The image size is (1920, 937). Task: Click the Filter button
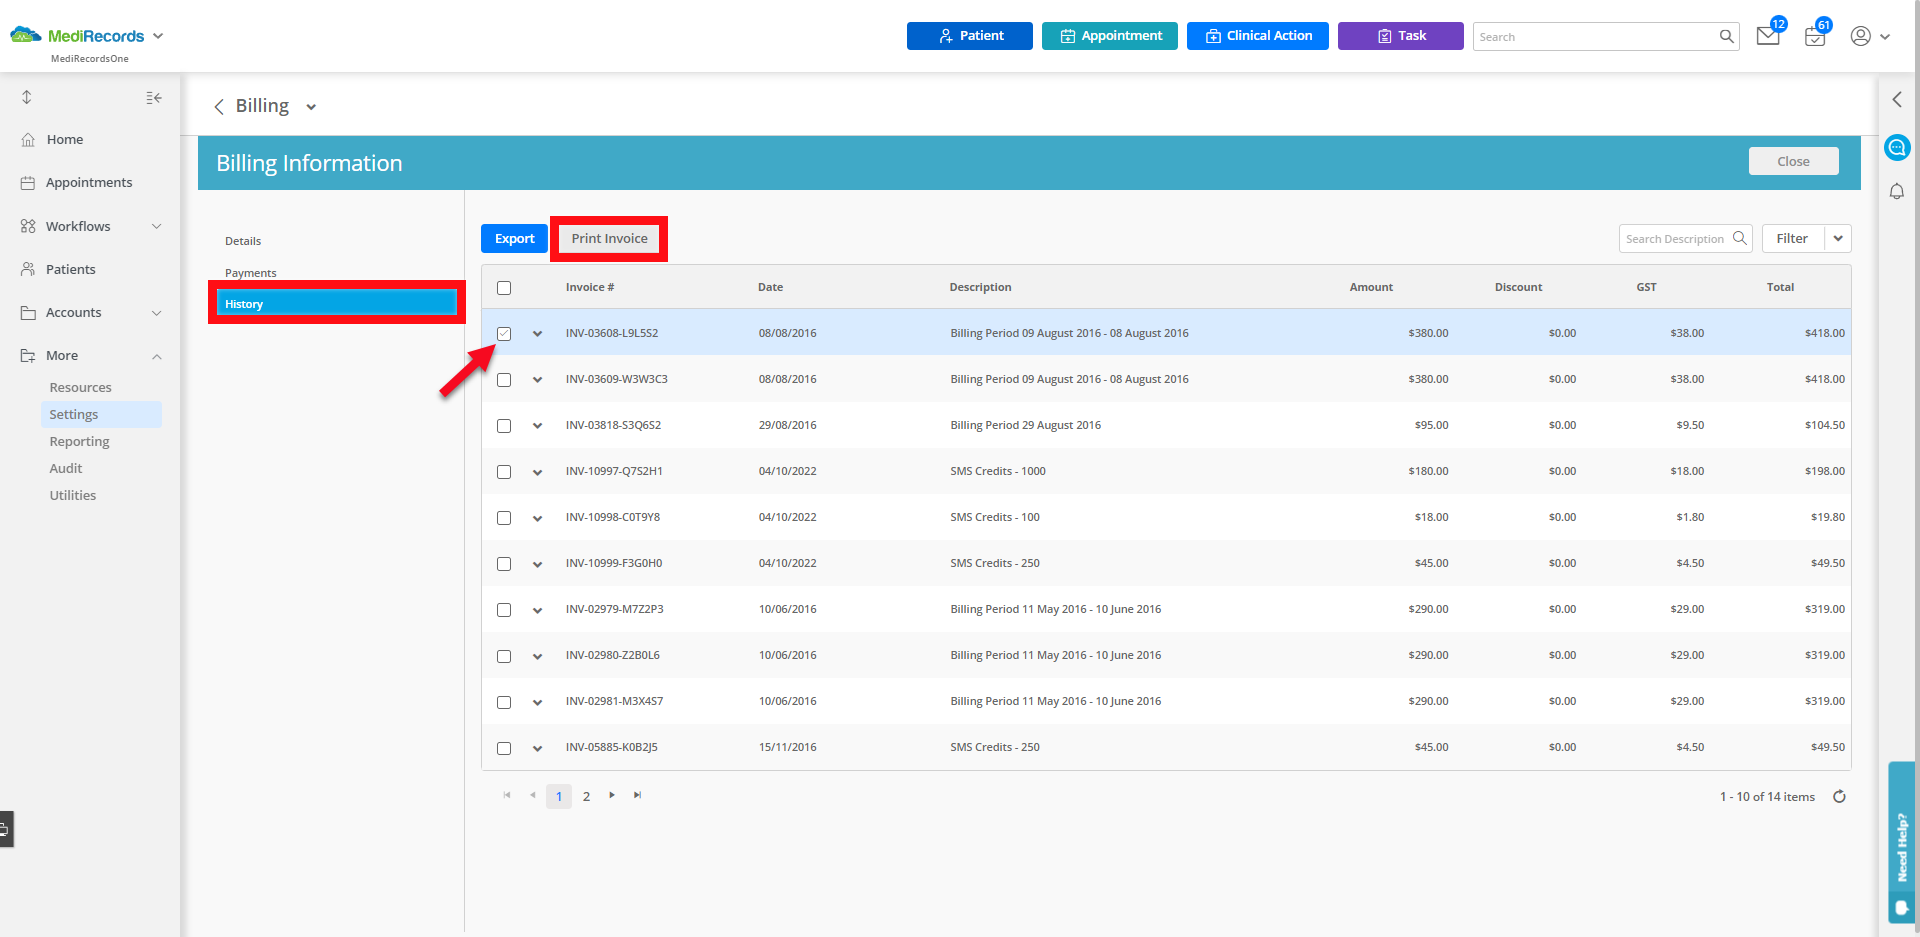[1793, 238]
